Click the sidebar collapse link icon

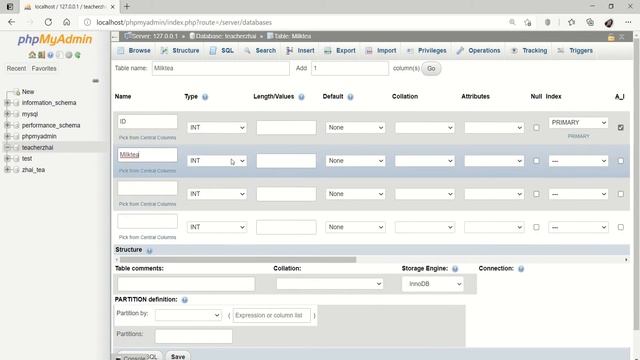[96, 81]
